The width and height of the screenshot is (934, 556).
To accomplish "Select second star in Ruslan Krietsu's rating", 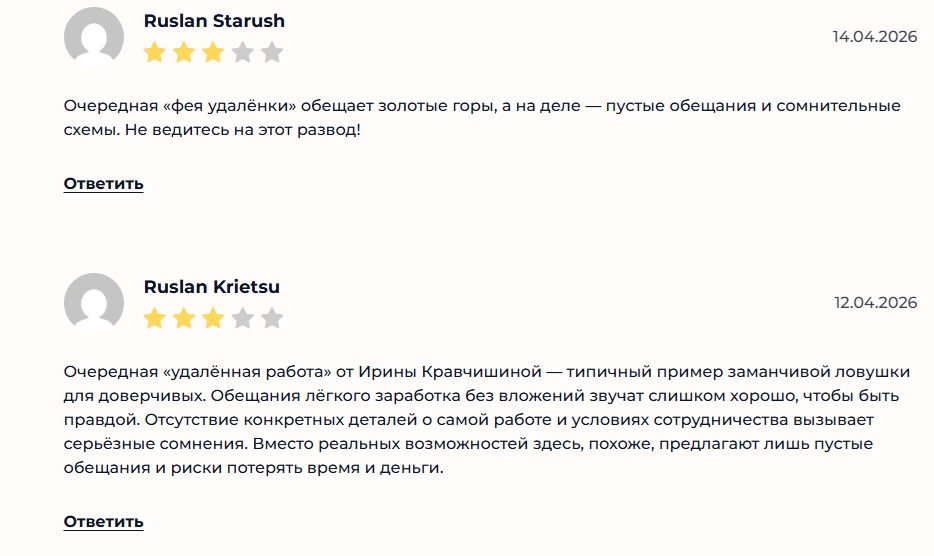I will pyautogui.click(x=184, y=319).
